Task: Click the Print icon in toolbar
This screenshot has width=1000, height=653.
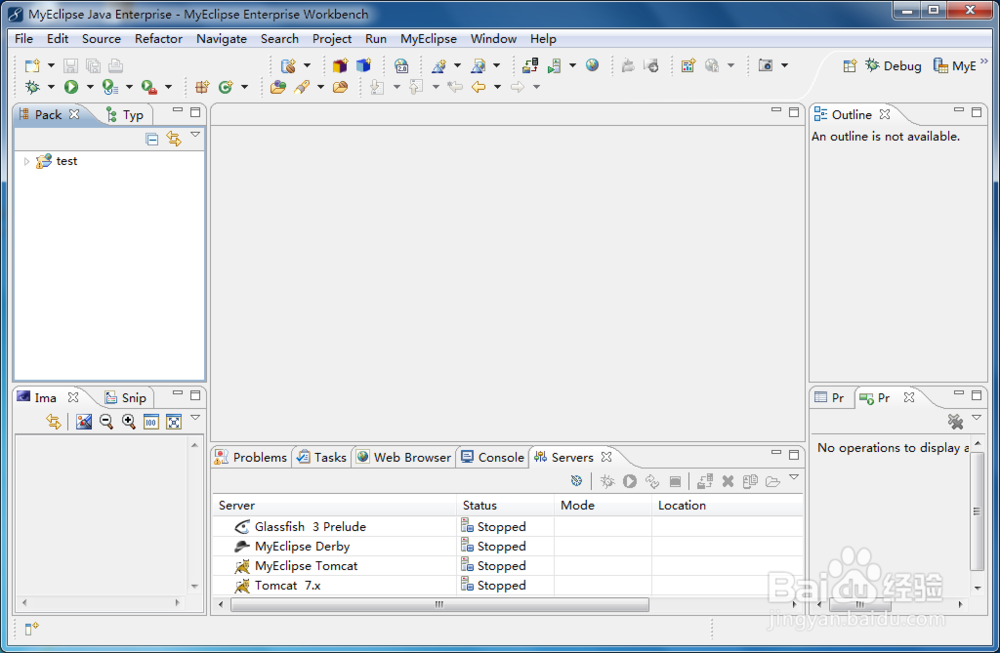Action: tap(115, 66)
